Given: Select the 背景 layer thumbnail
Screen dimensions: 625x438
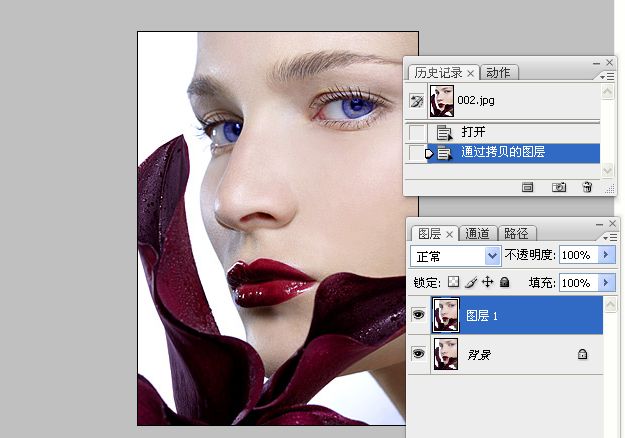Looking at the screenshot, I should tap(446, 354).
